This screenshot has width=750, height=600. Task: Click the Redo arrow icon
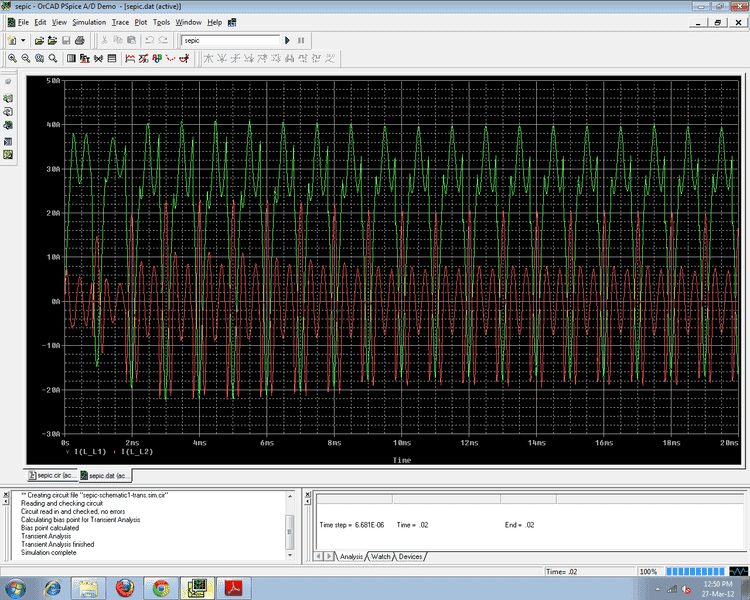tap(163, 40)
